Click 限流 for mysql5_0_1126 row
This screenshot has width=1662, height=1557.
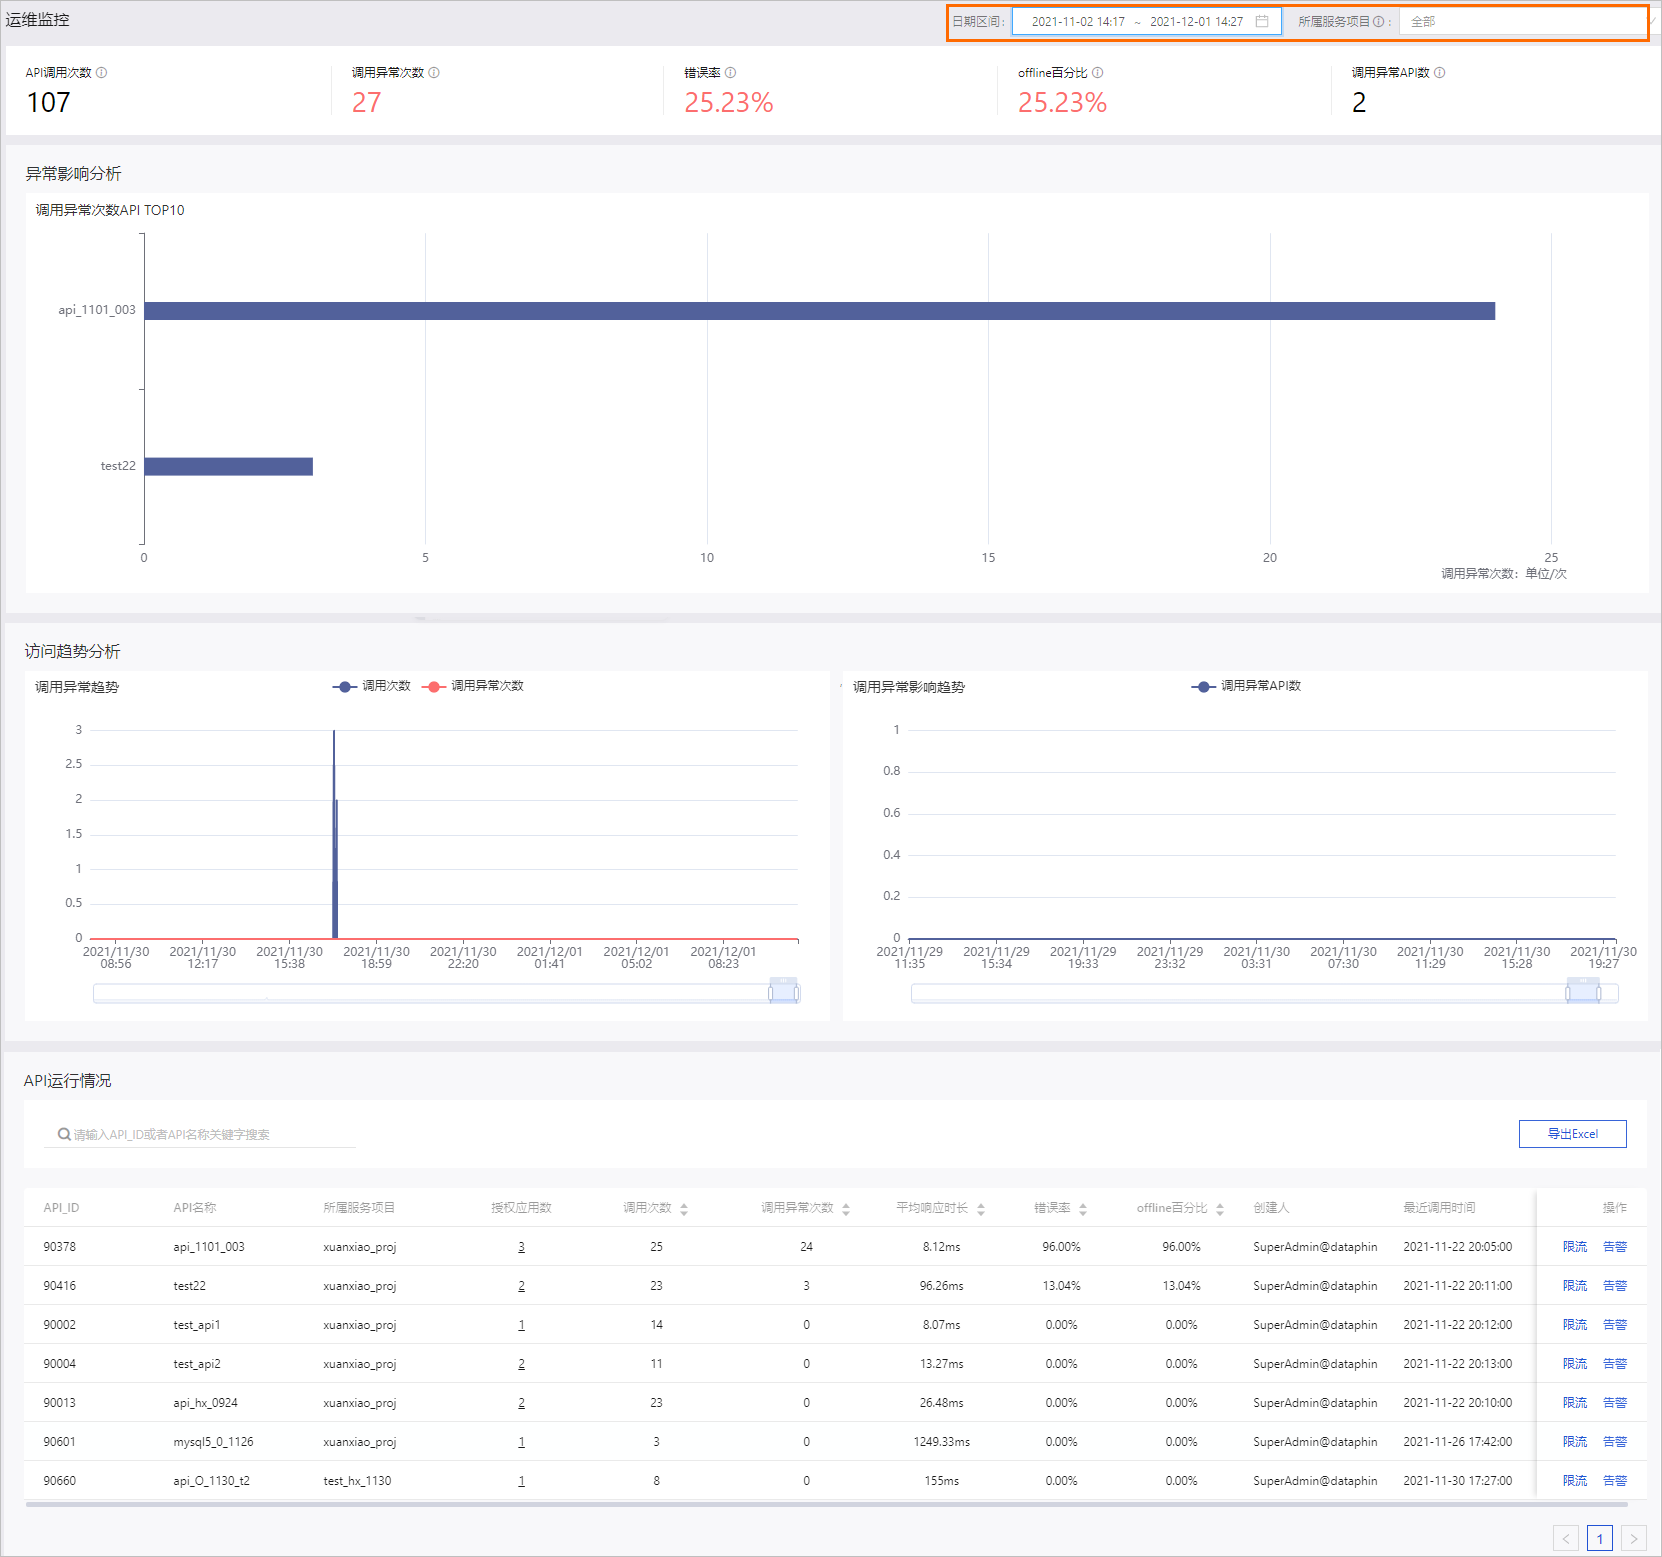1575,1442
